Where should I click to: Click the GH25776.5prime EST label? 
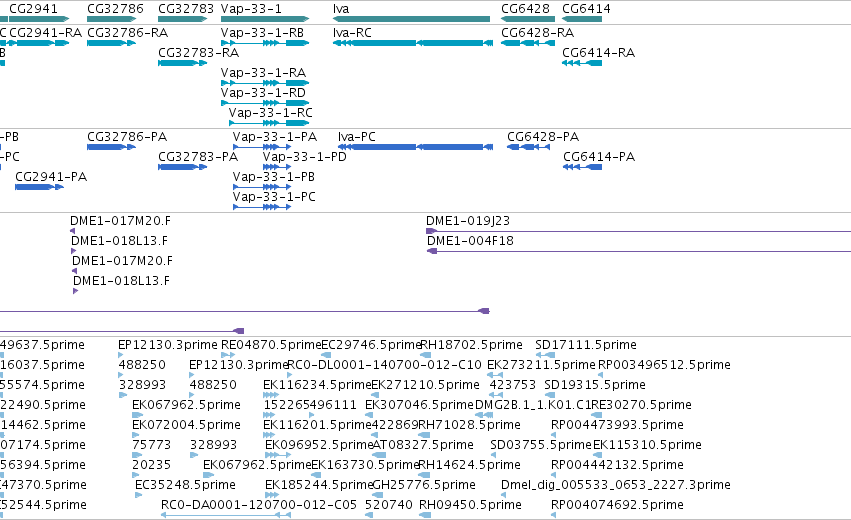coord(424,485)
